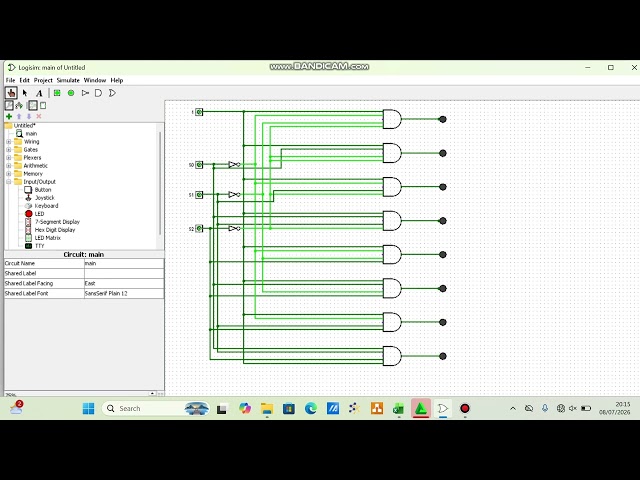Open the Simulate menu
Screen dimensions: 640x480
(68, 80)
